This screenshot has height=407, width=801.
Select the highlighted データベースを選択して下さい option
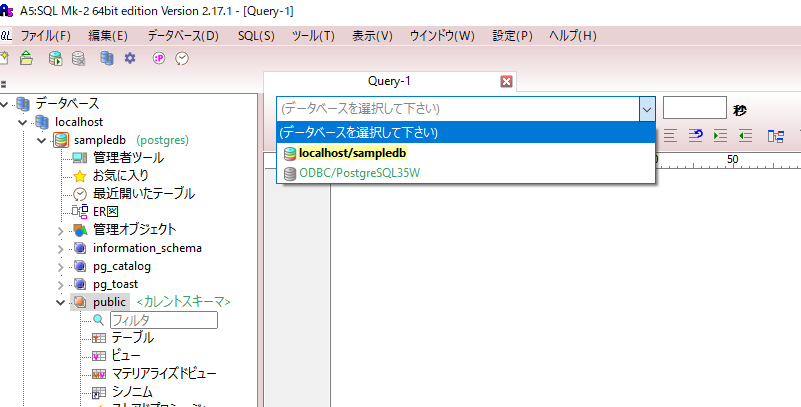click(x=466, y=133)
